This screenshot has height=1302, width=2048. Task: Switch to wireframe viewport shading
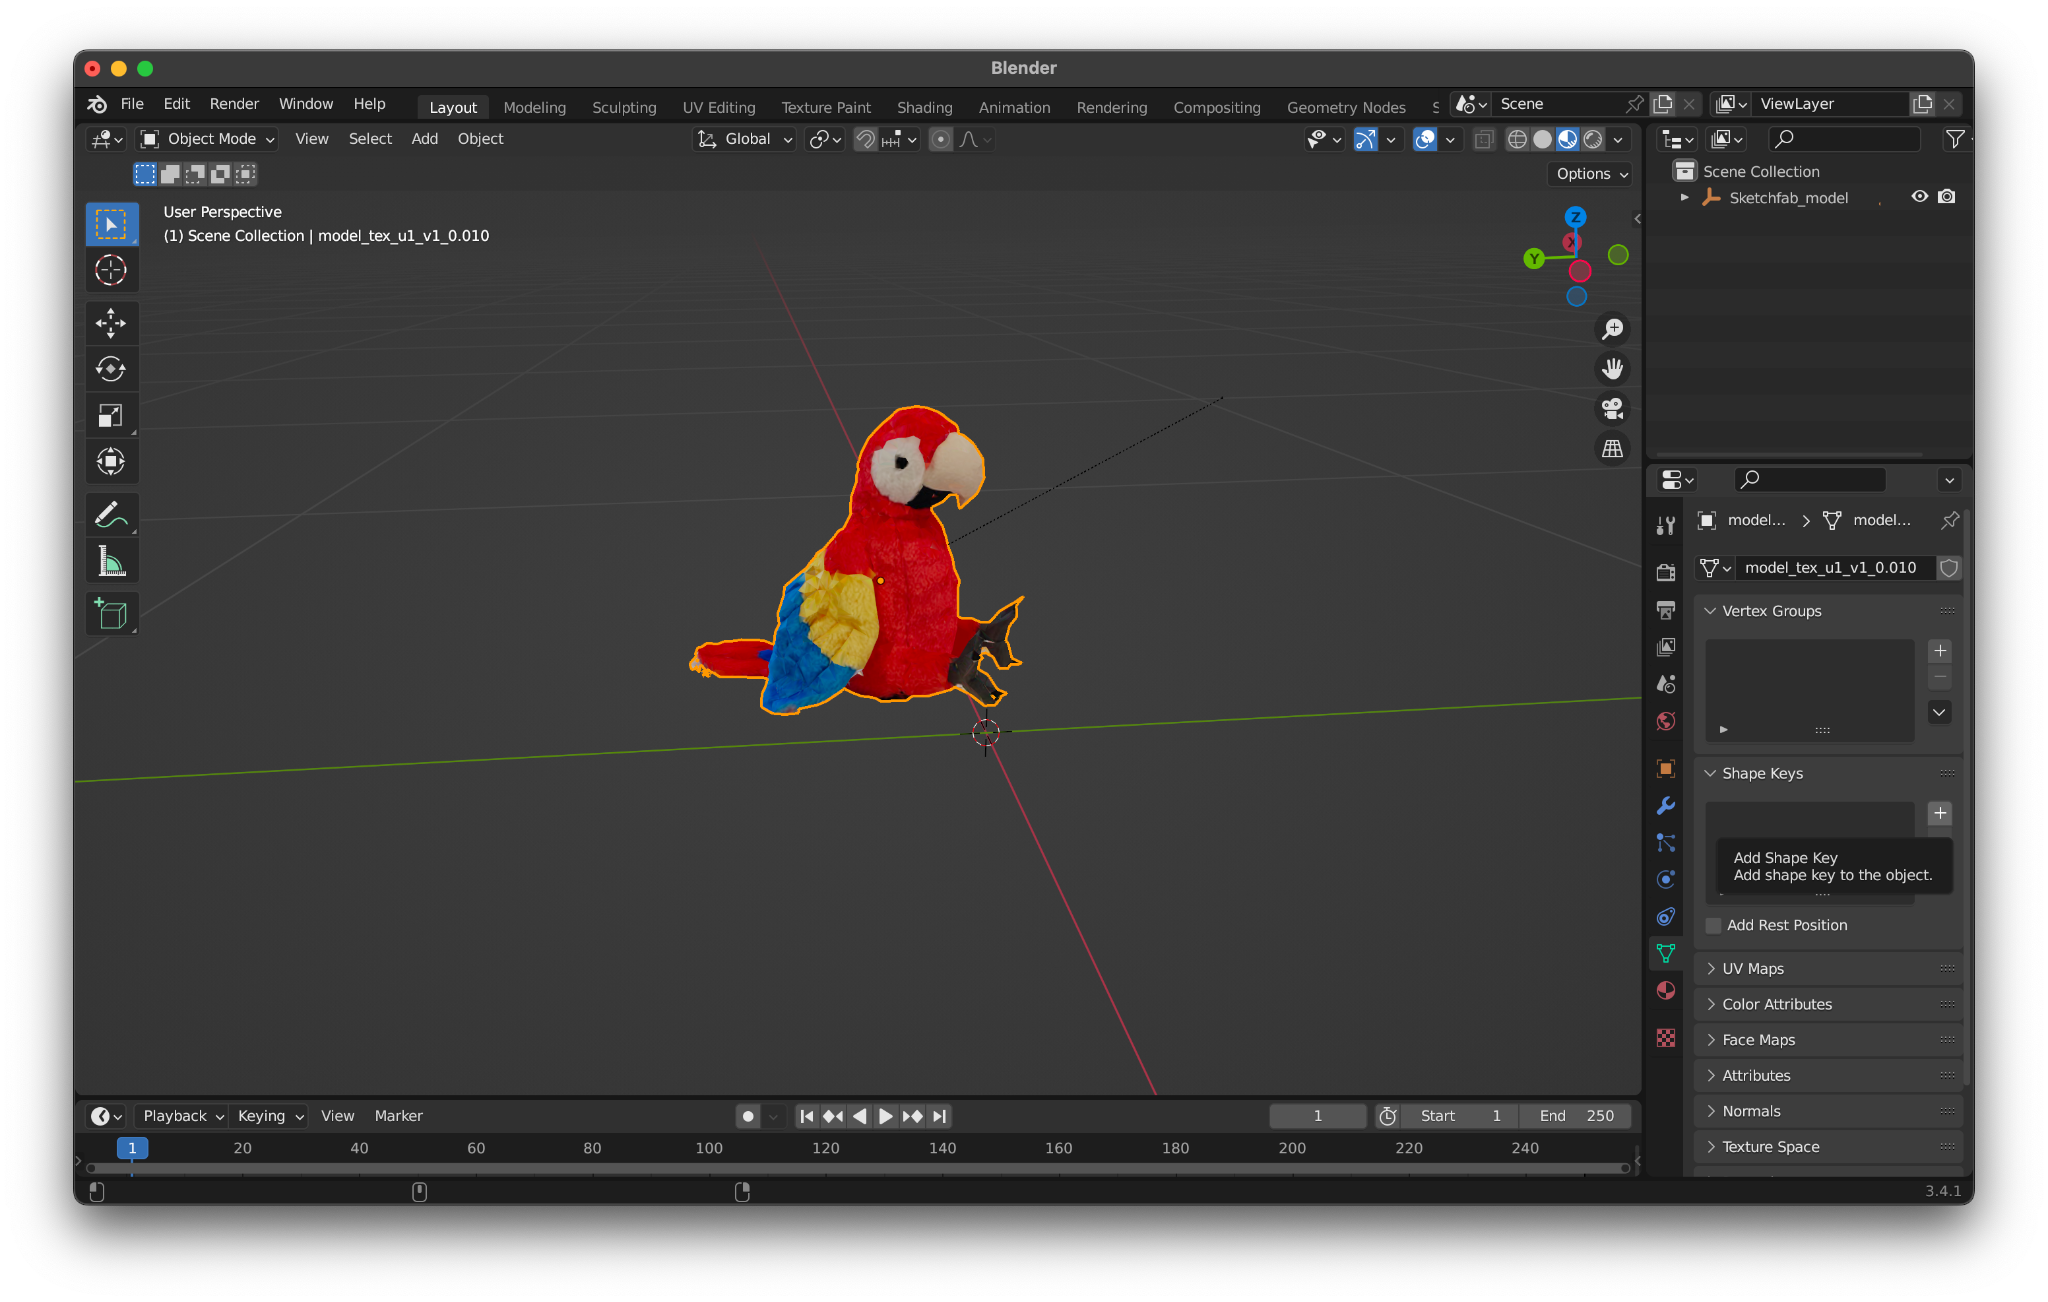click(1517, 139)
